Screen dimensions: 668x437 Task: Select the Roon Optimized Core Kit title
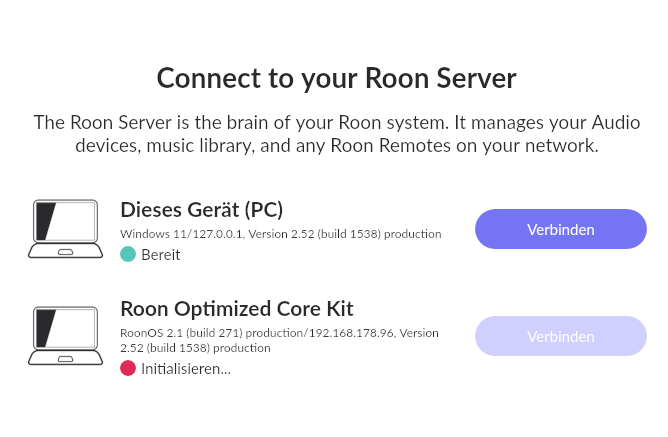(x=237, y=309)
